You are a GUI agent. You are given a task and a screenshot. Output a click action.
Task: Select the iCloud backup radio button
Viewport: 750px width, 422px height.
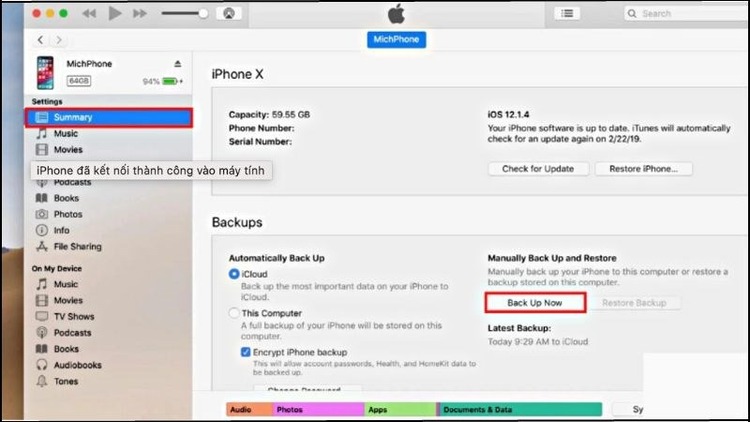(234, 274)
